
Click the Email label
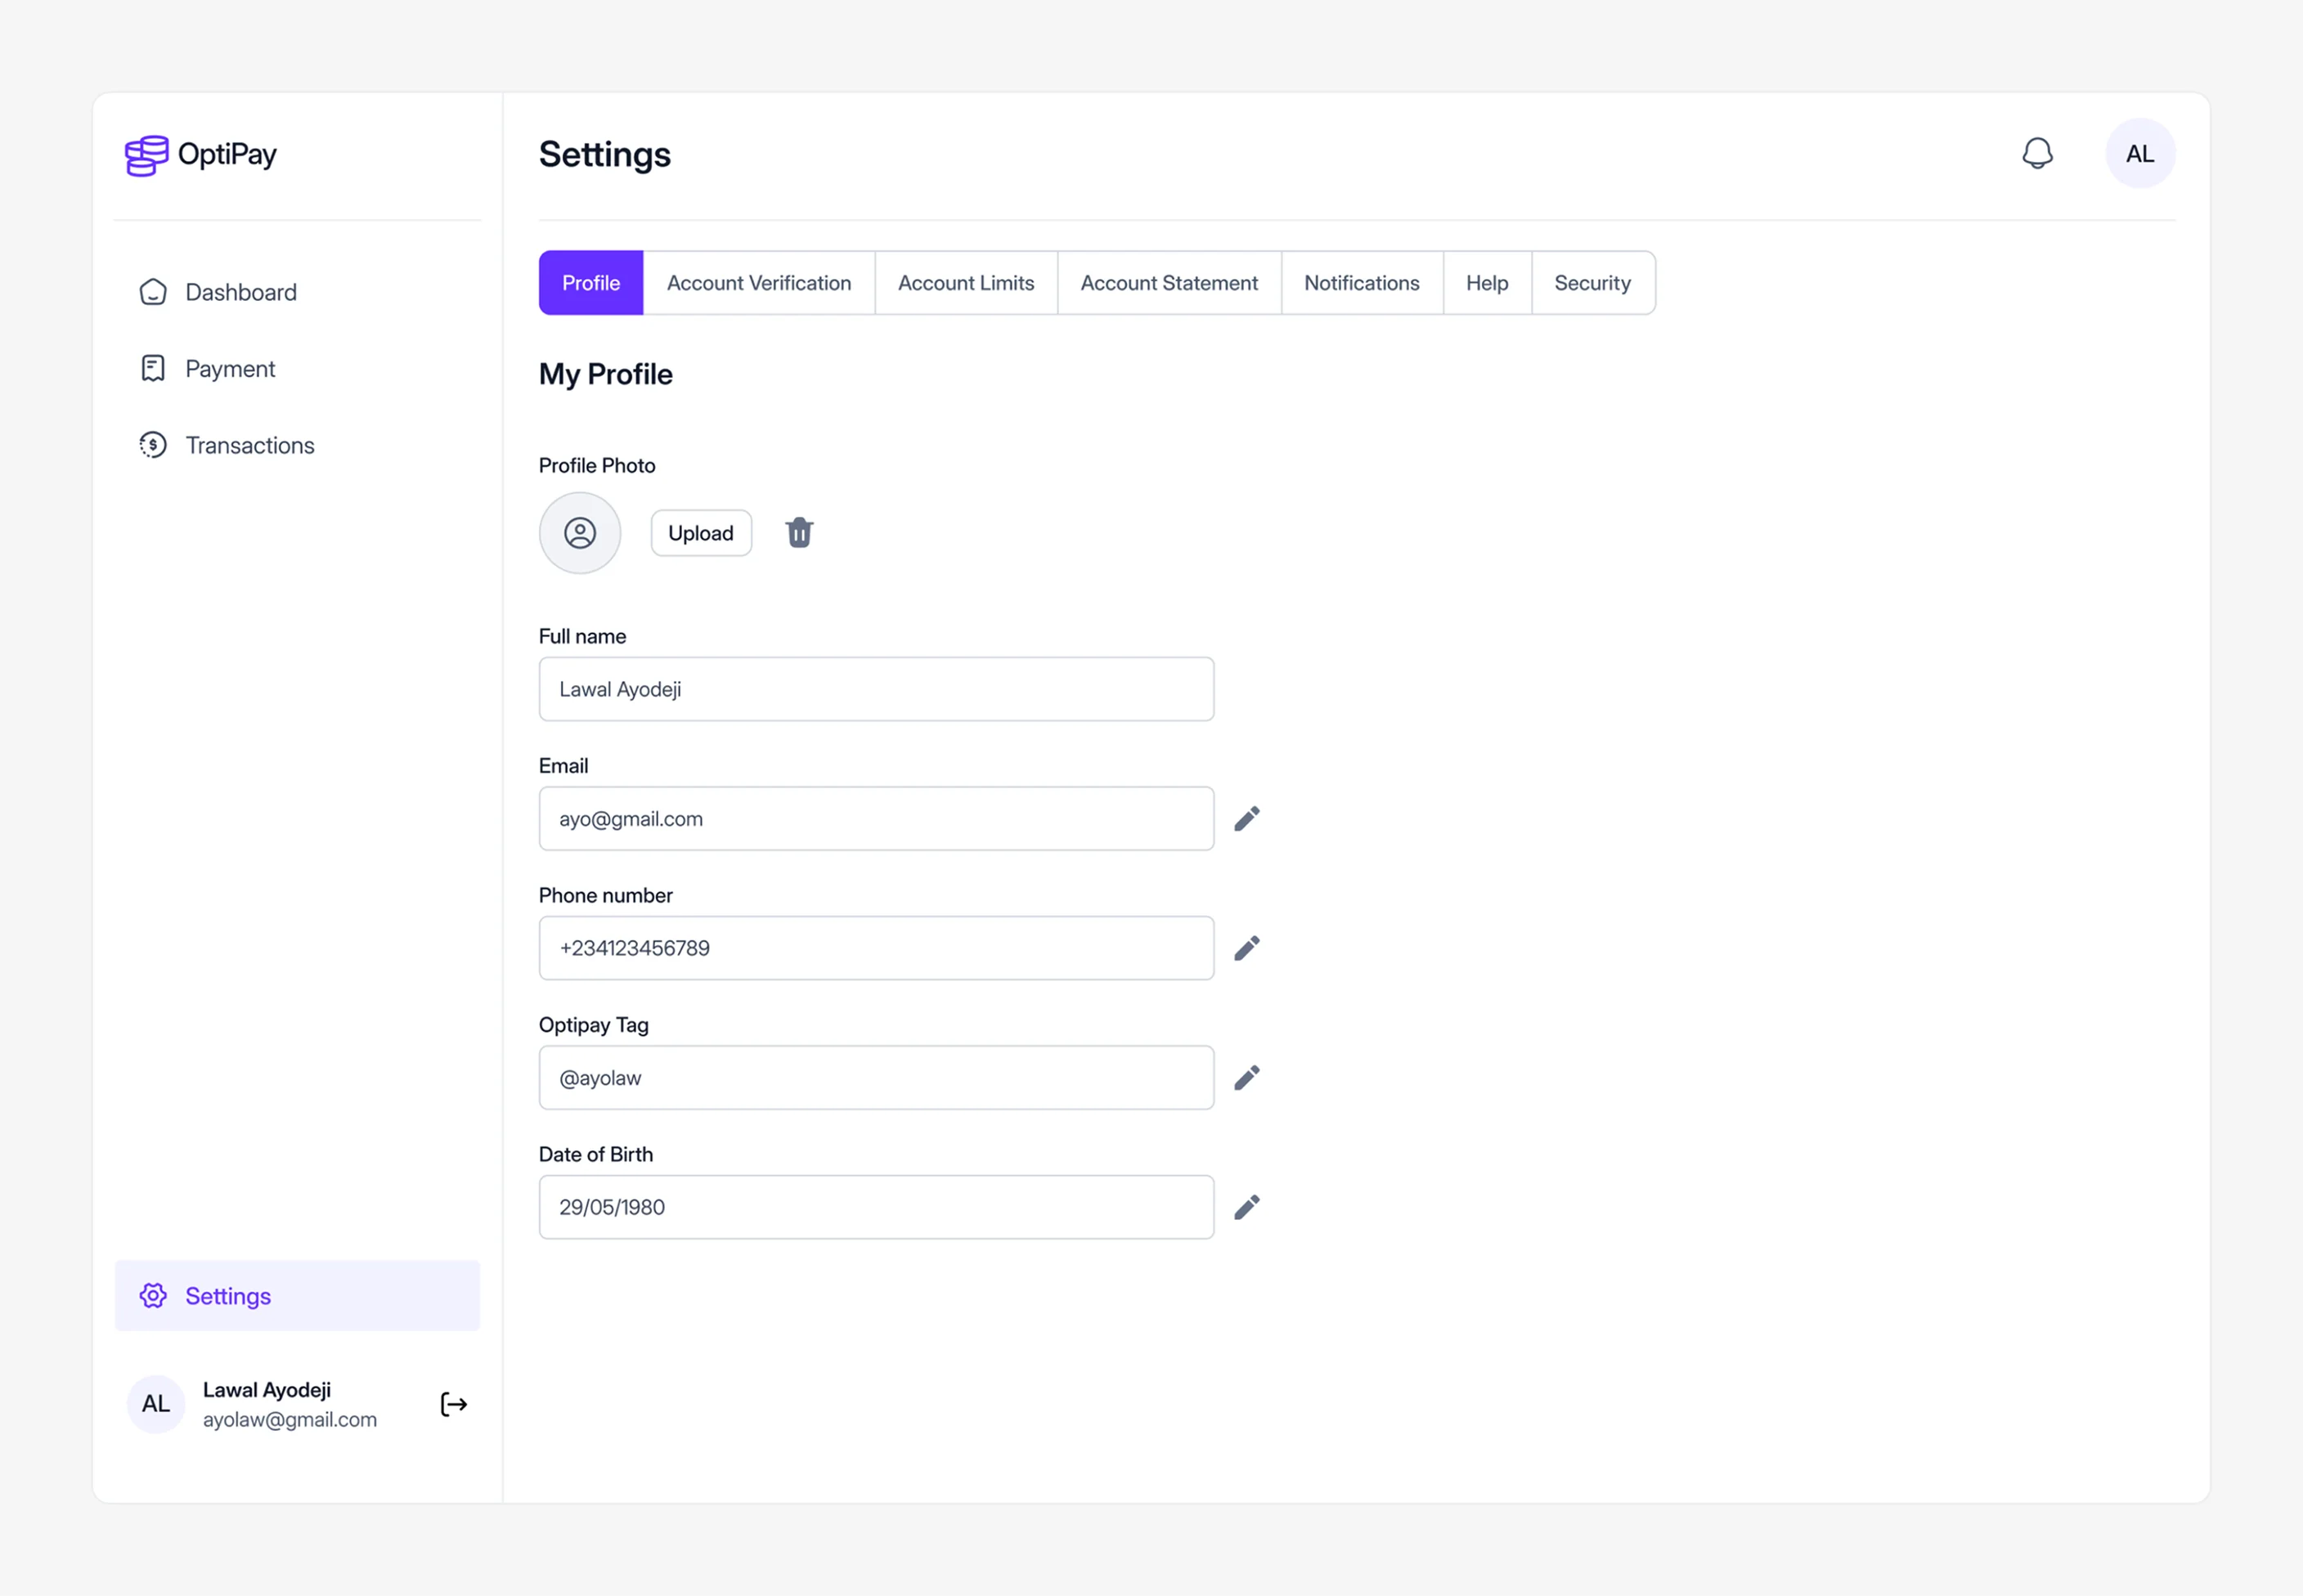tap(563, 766)
